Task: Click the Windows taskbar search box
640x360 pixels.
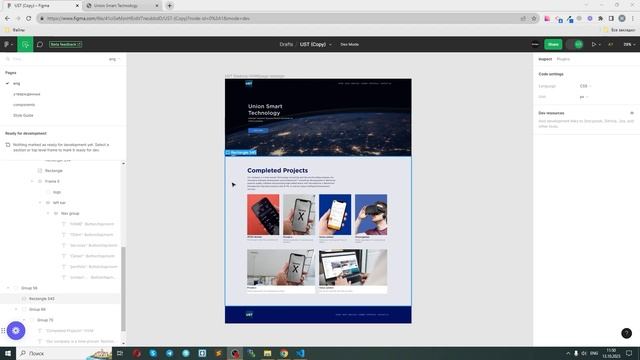Action: coord(64,353)
